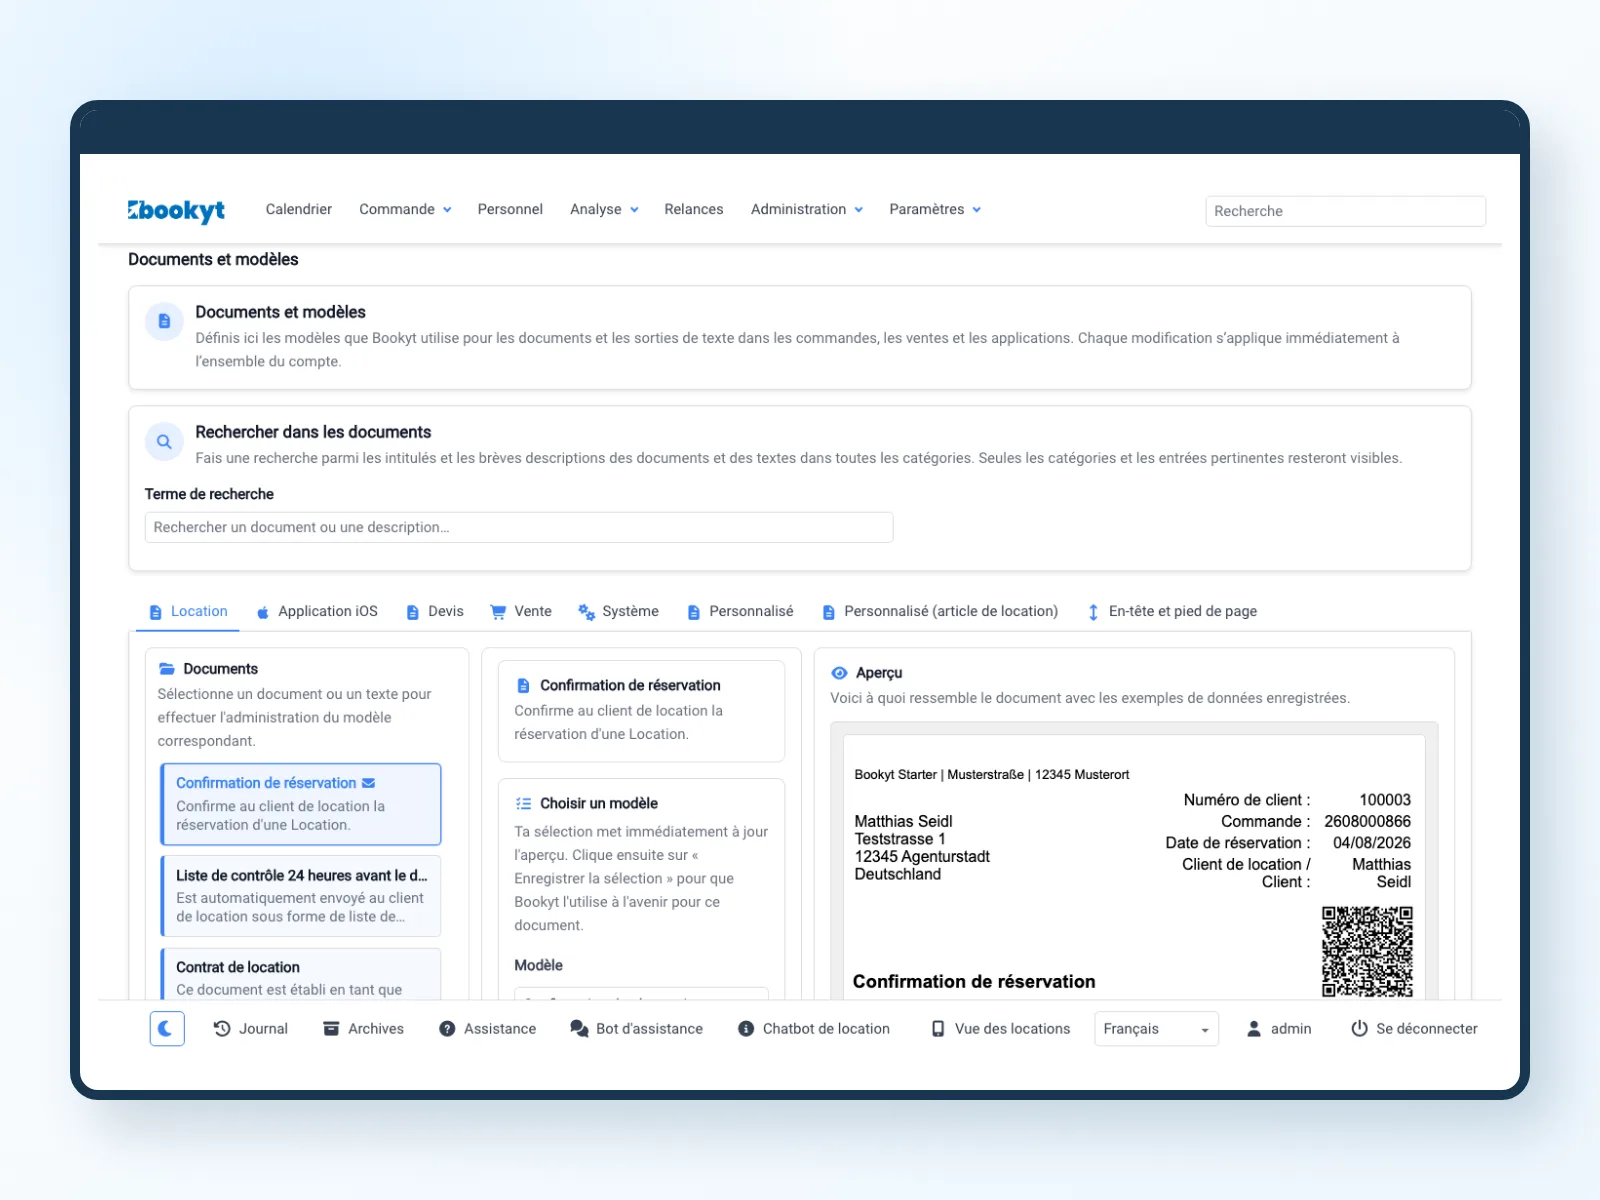
Task: Expand the Paramètres dropdown menu
Action: tap(935, 210)
